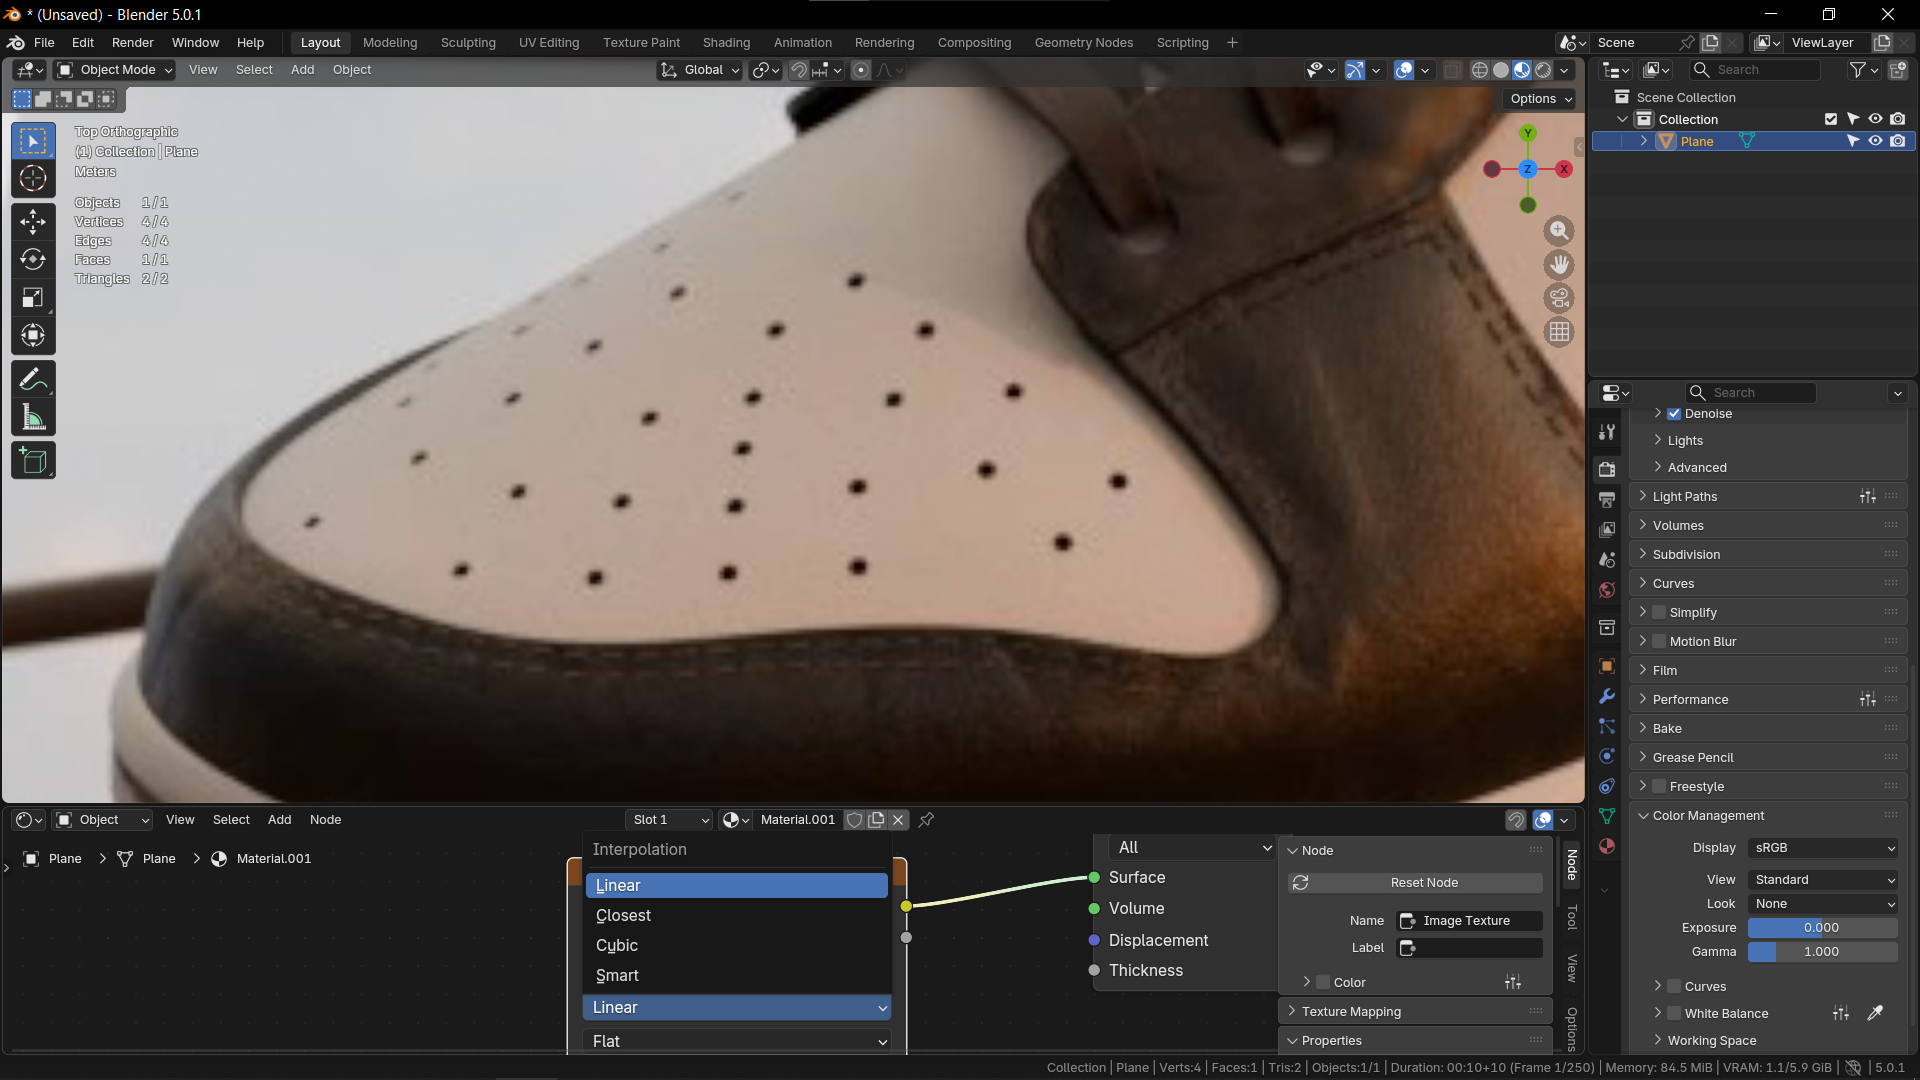Open the Flat projection dropdown

coord(738,1041)
